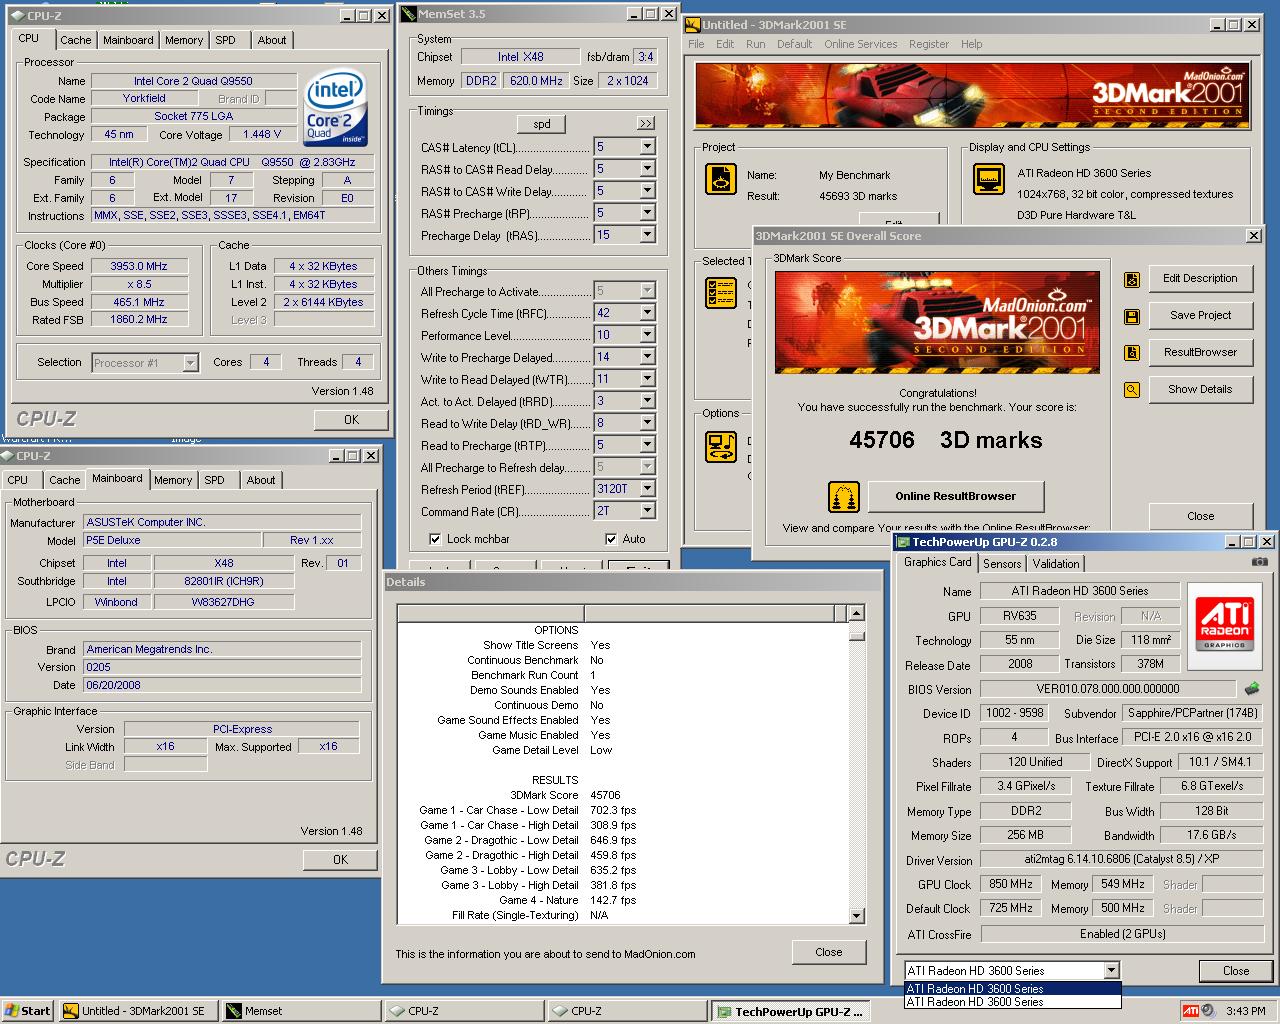
Task: Click the Close button in GPU-Z
Action: click(x=1236, y=971)
